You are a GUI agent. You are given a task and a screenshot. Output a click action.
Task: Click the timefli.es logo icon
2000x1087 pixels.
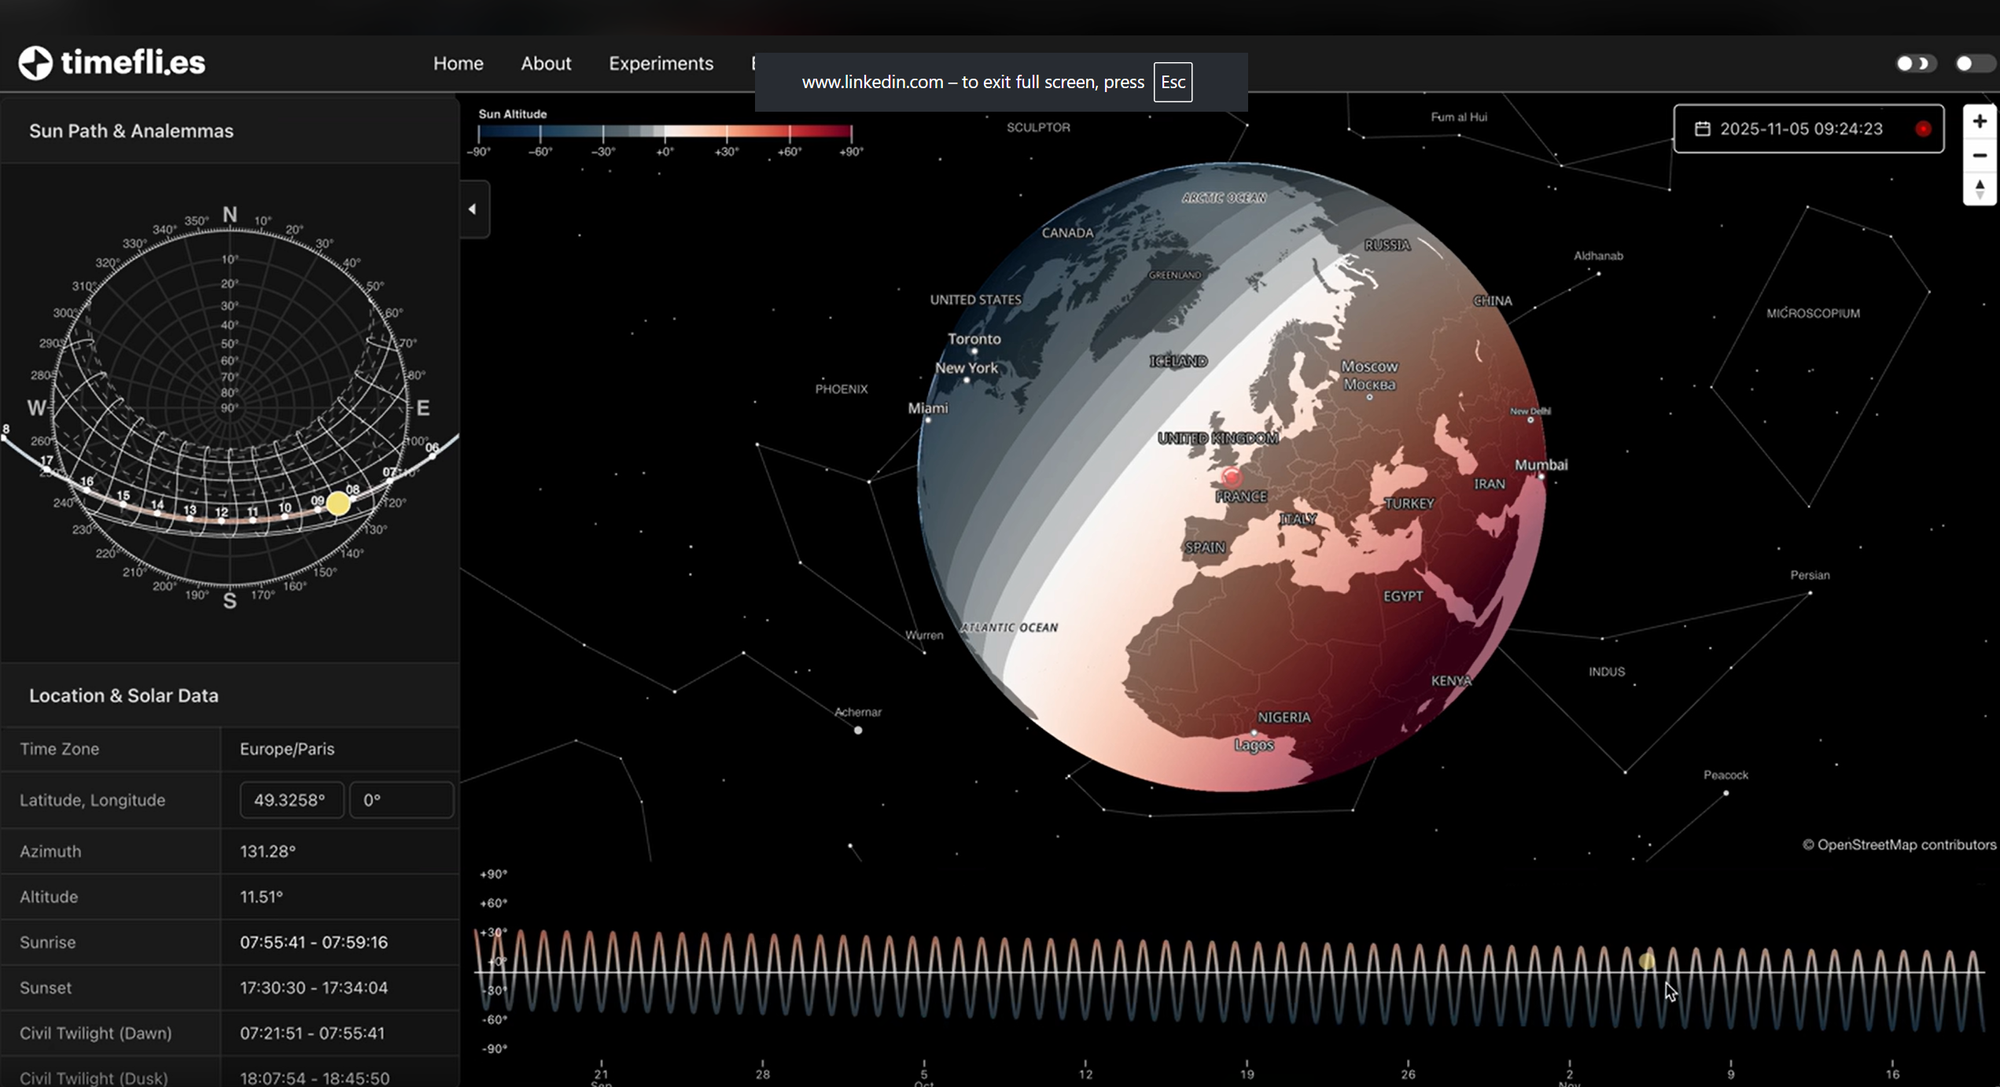point(35,63)
